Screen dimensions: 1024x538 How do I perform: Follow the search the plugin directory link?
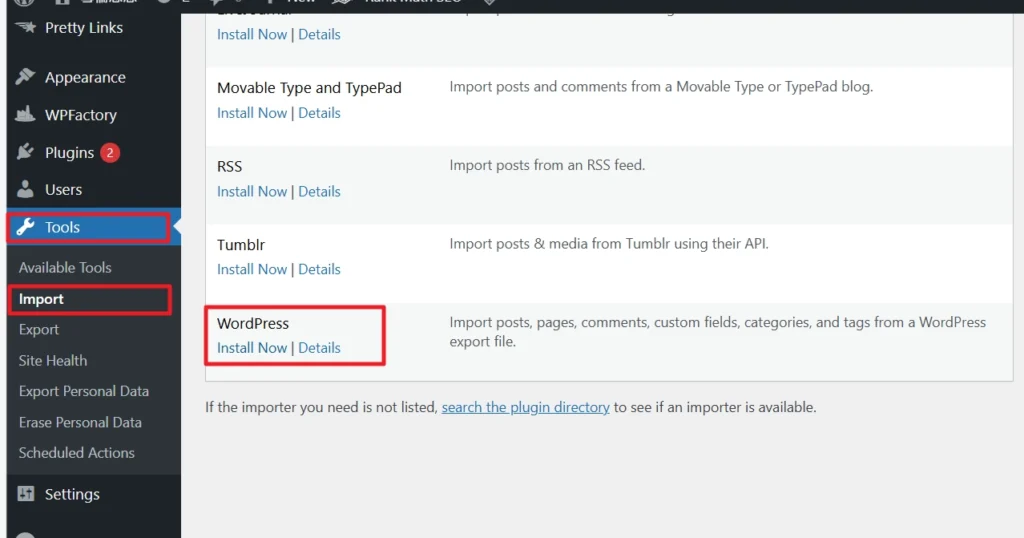[525, 407]
